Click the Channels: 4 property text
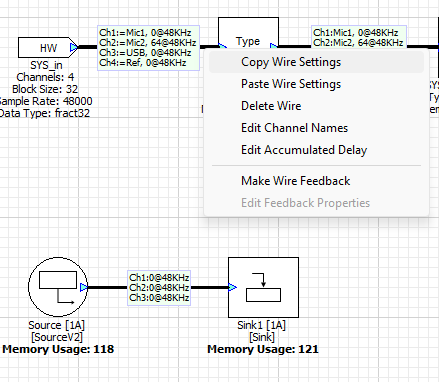This screenshot has height=382, width=439. [45, 77]
